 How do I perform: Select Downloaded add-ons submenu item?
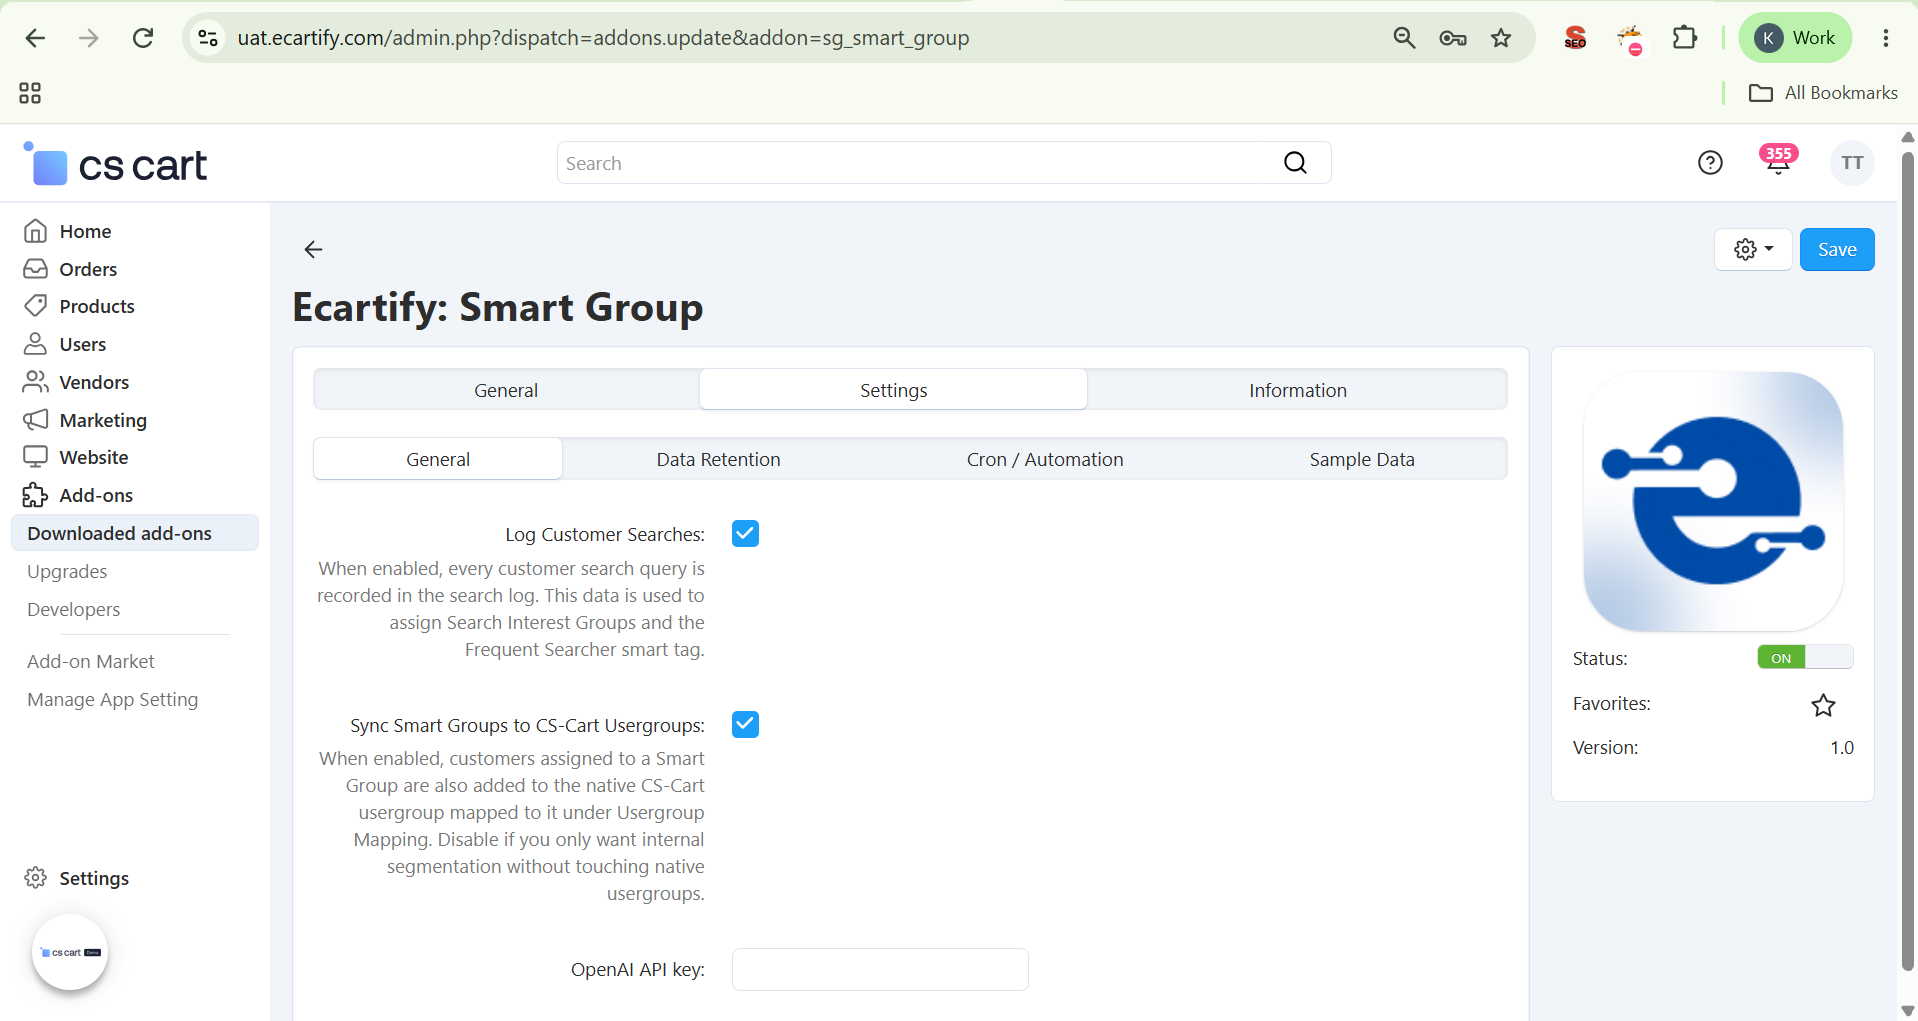135,533
